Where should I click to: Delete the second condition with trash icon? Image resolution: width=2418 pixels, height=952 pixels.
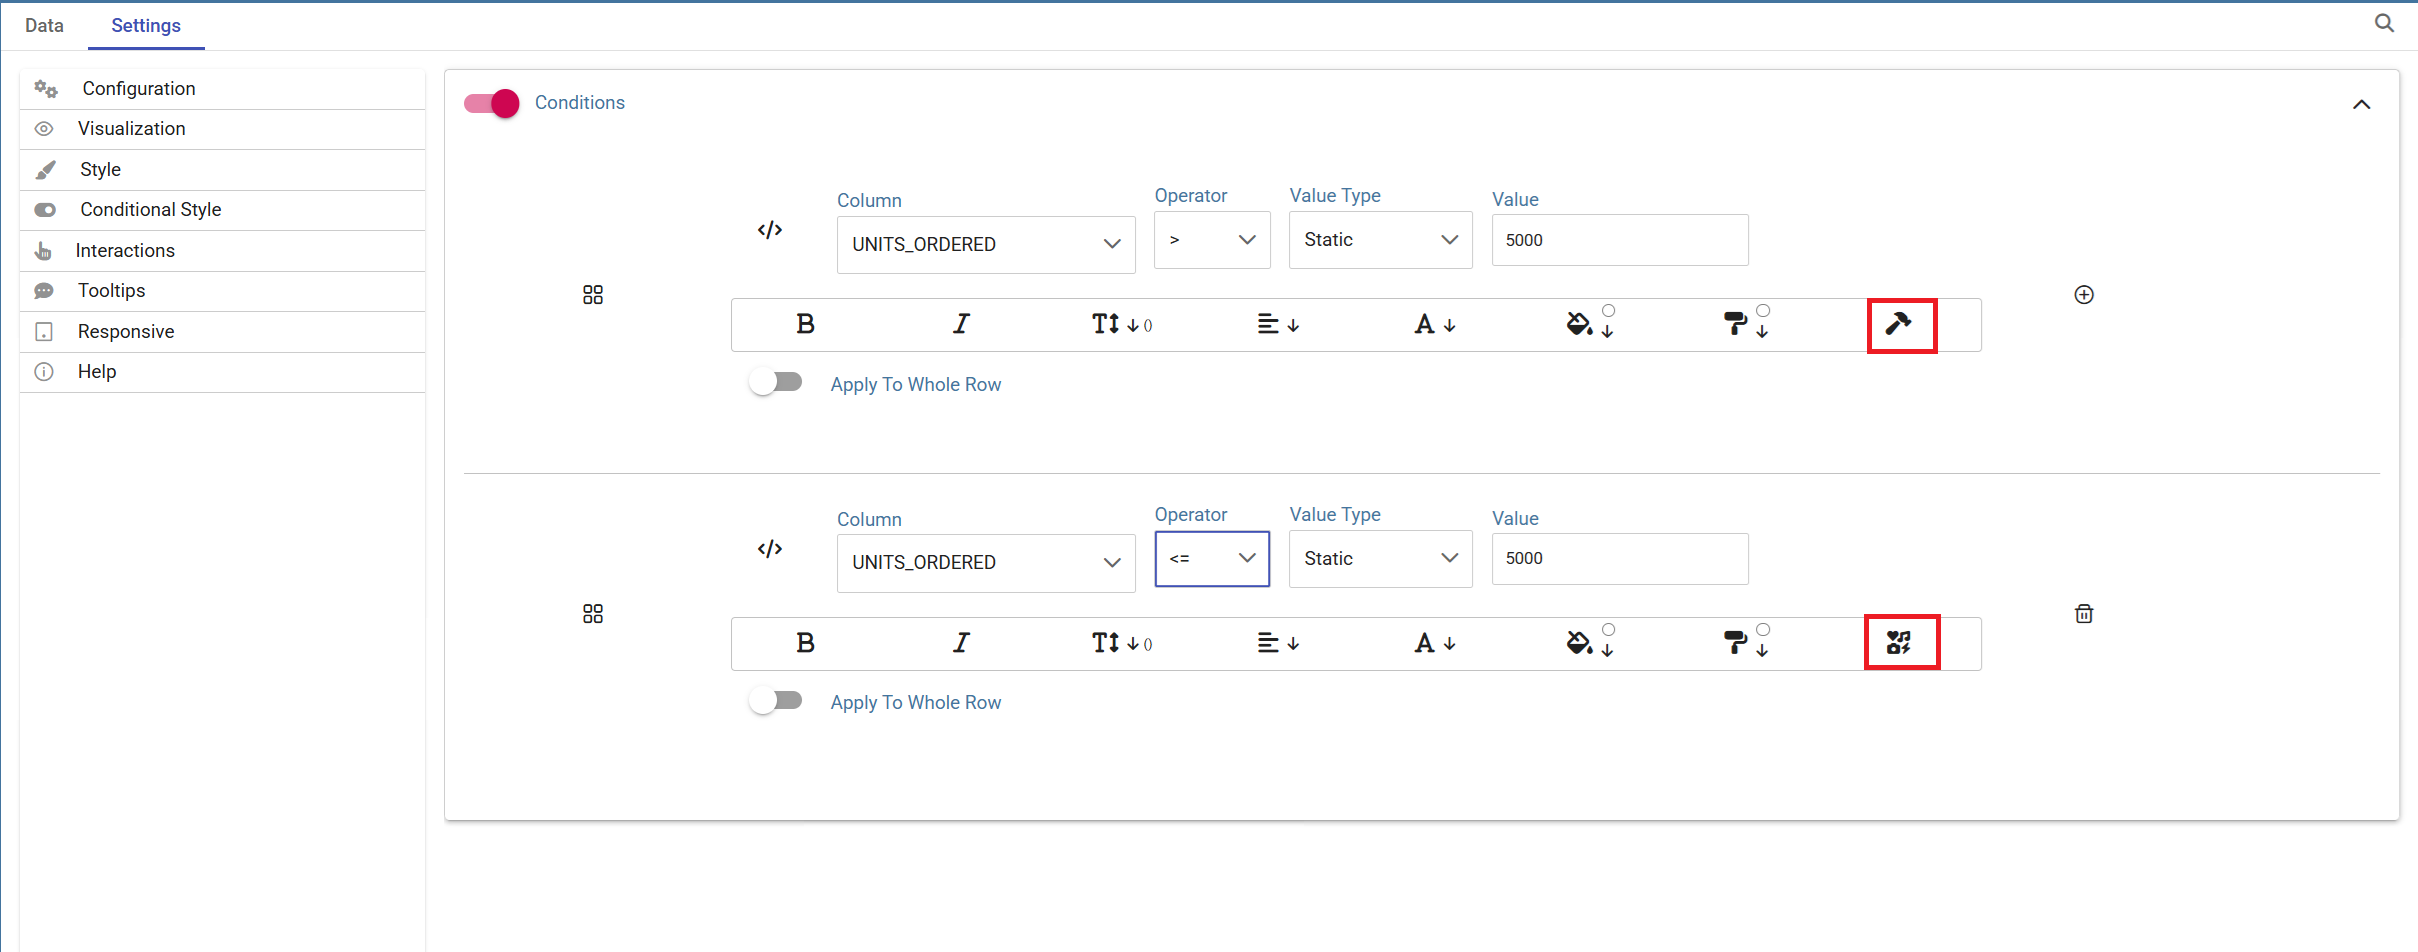pyautogui.click(x=2084, y=614)
